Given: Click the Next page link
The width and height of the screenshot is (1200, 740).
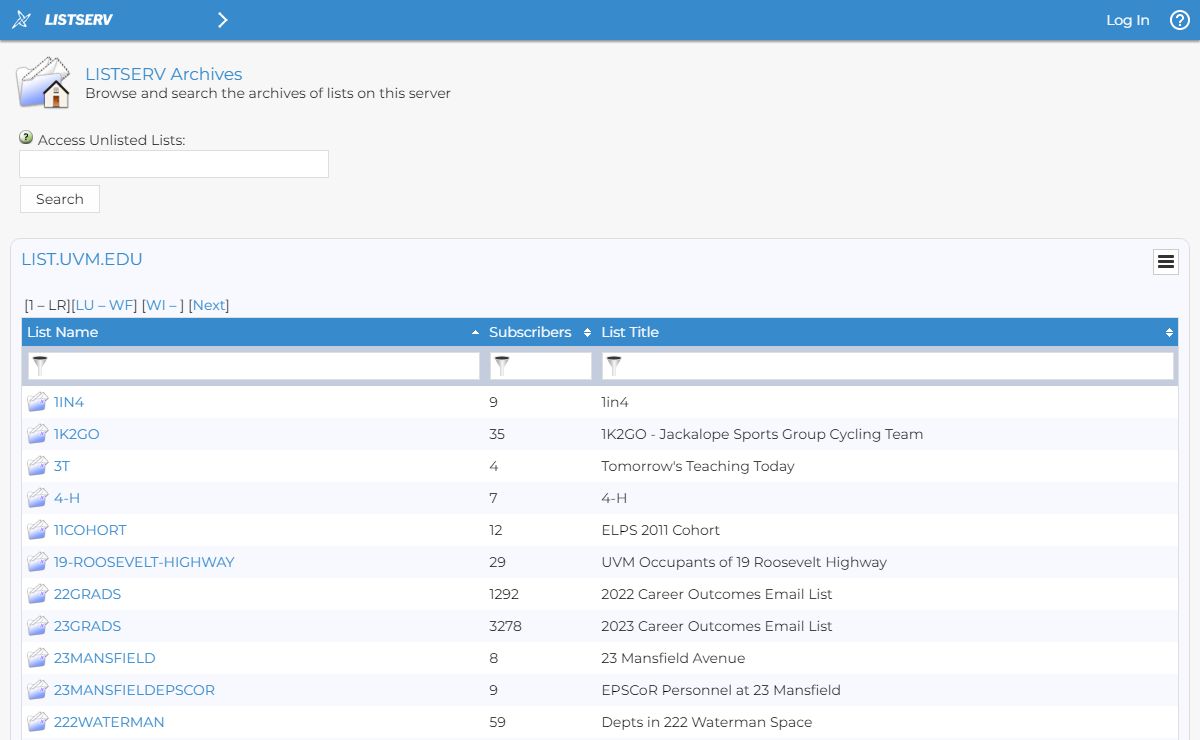Looking at the screenshot, I should [x=209, y=305].
